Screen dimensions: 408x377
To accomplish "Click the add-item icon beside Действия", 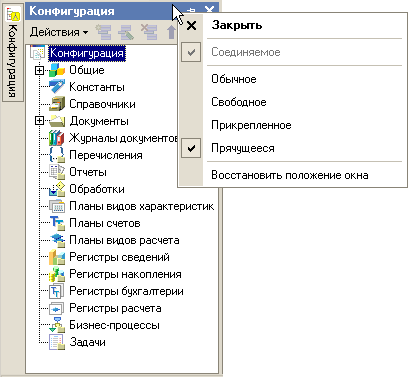I will click(104, 32).
